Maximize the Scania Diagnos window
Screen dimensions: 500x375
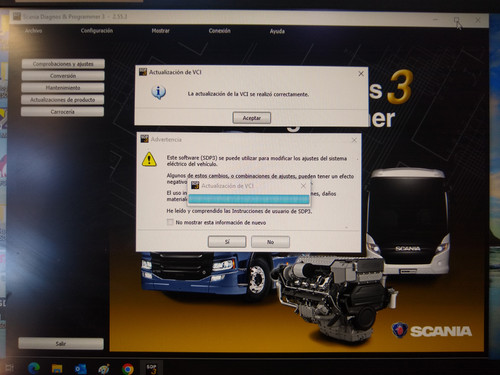pos(457,20)
